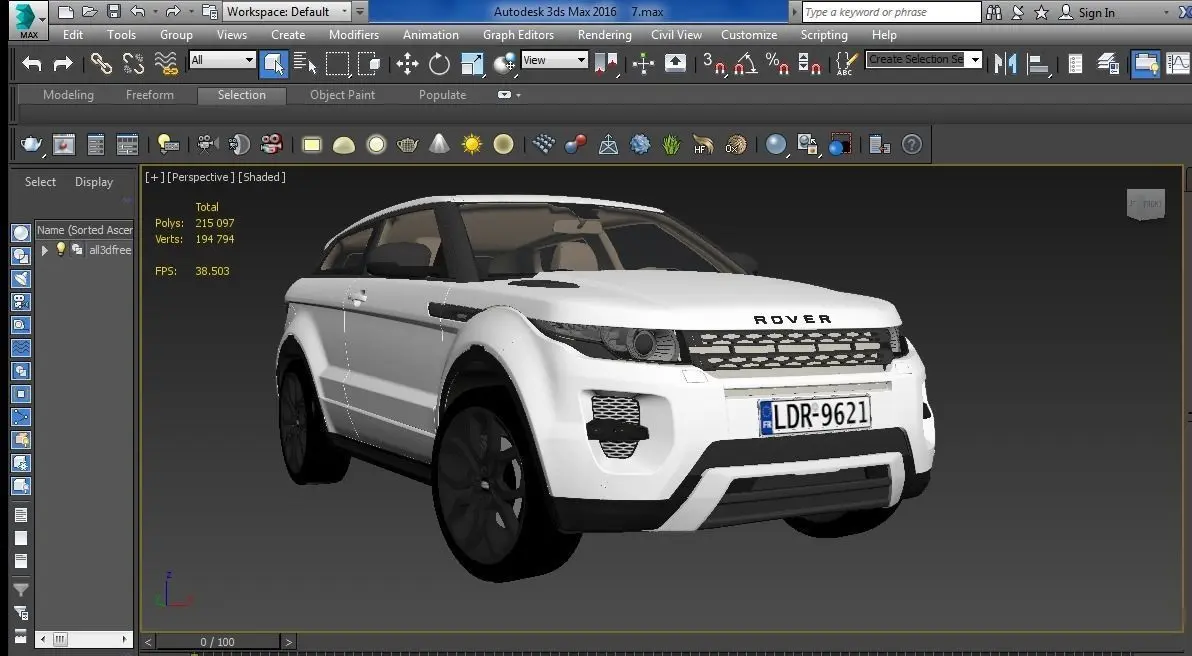Open the Graph Editors menu

pyautogui.click(x=518, y=35)
